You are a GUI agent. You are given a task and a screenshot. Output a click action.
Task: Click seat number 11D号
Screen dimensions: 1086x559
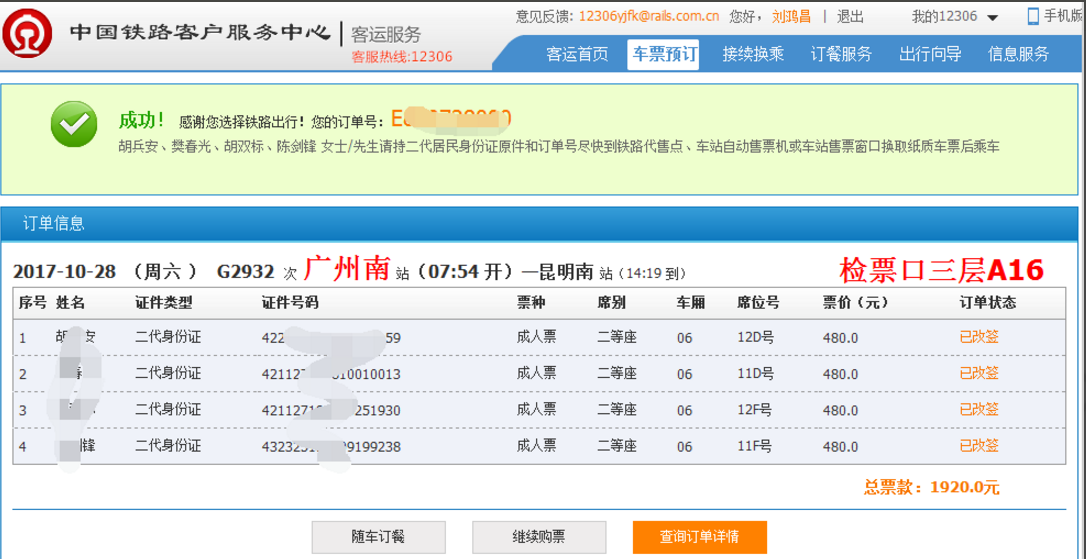(756, 374)
